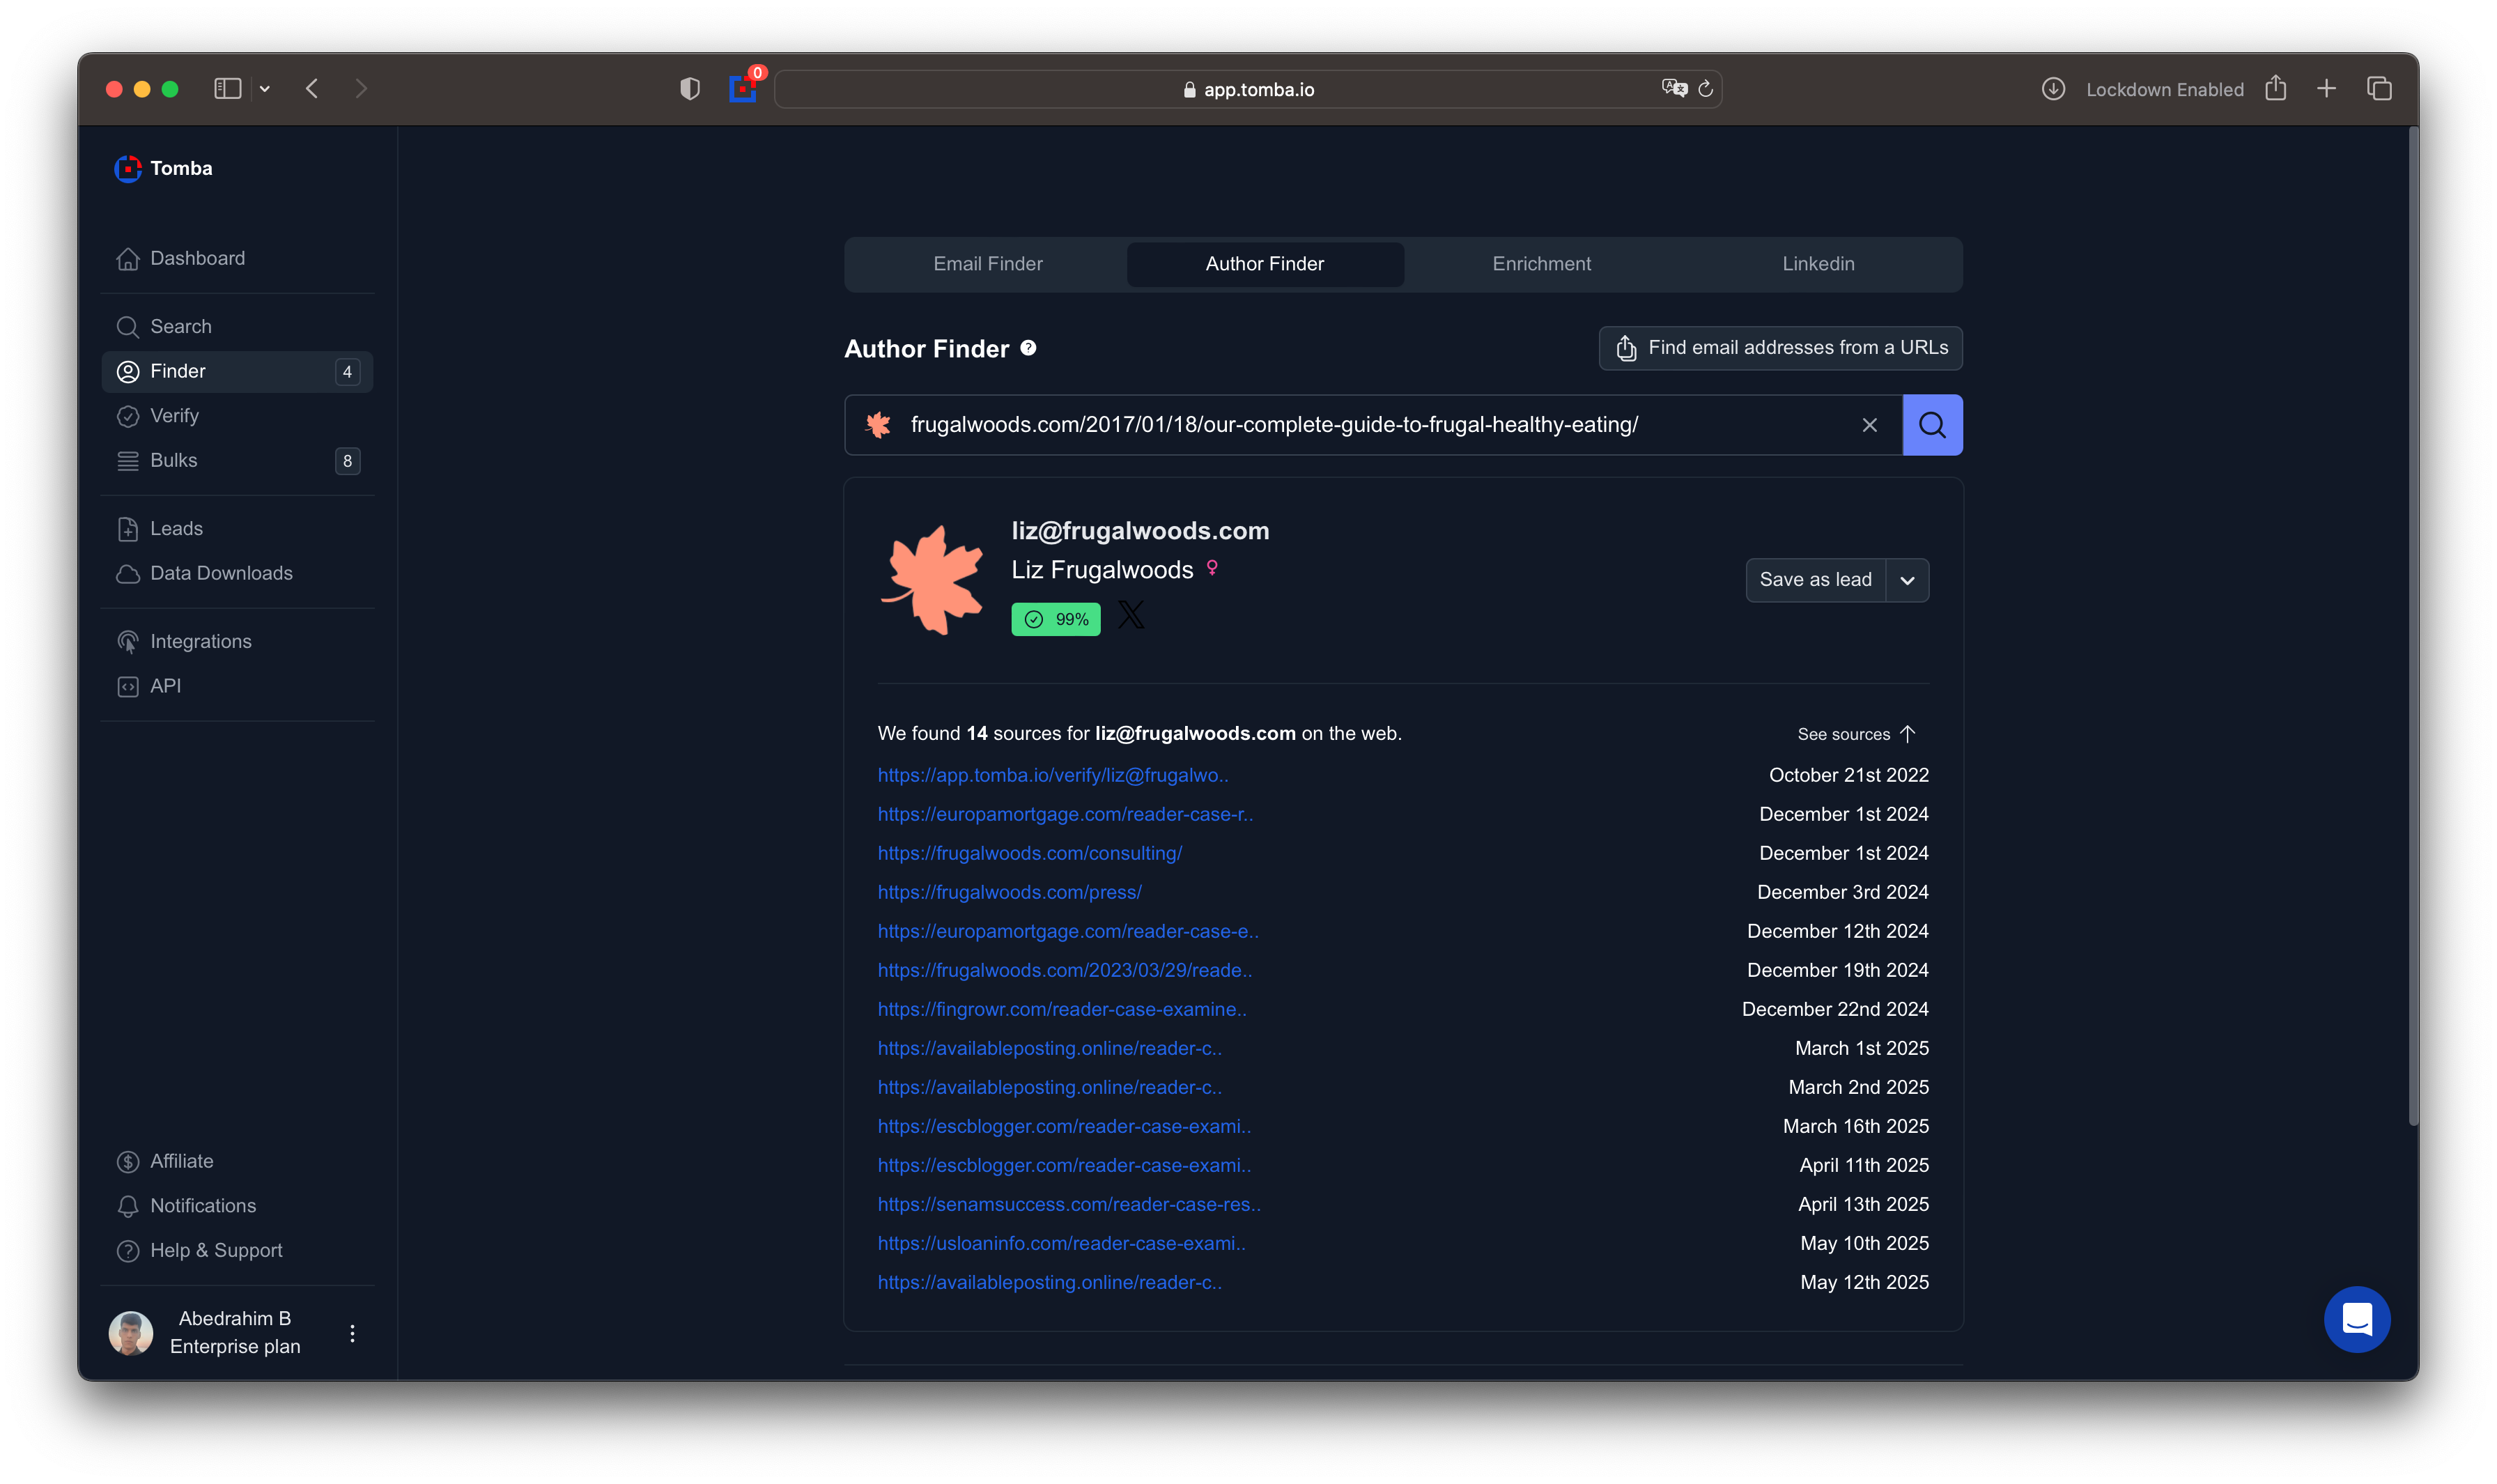The image size is (2497, 1484).
Task: Open availableposting.online link dated March 1st 2025
Action: [x=1050, y=1048]
